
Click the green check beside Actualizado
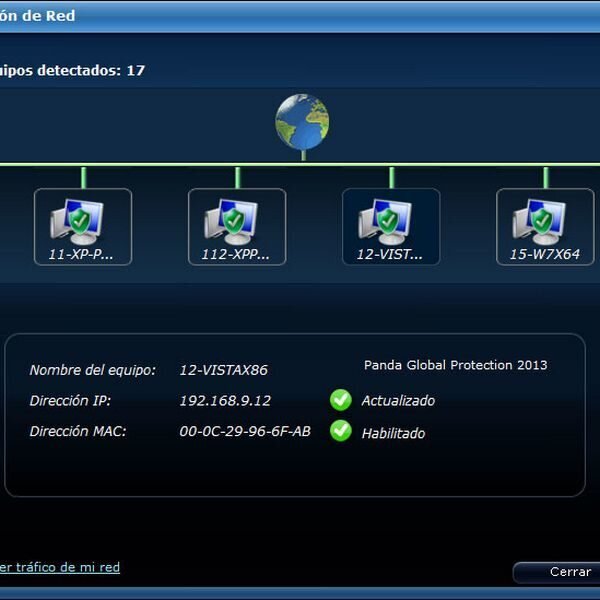coord(341,400)
